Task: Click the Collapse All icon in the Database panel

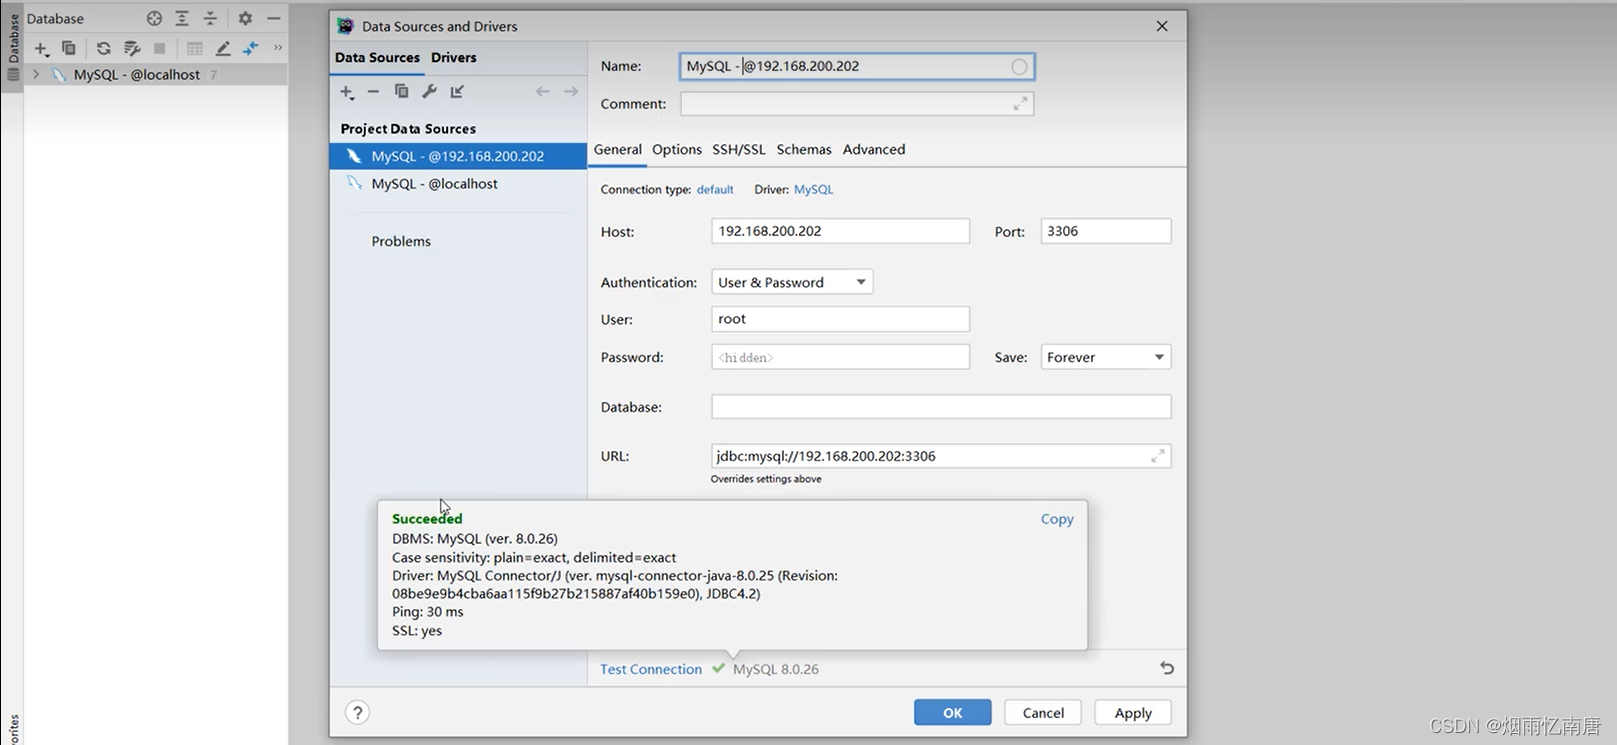Action: [210, 18]
